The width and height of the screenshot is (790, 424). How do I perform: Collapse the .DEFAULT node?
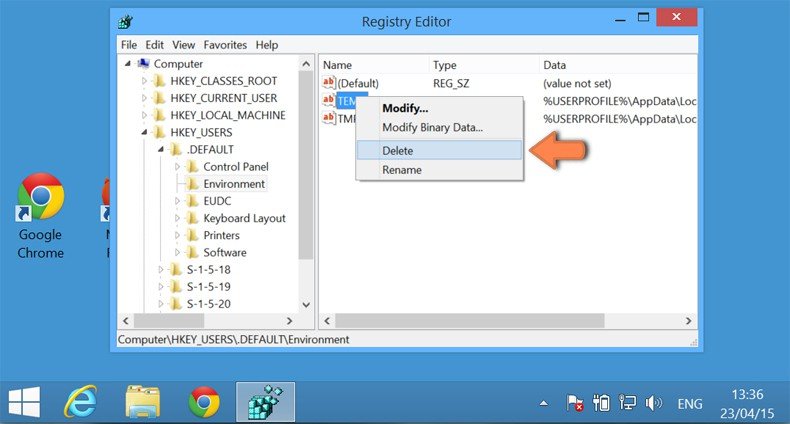[x=161, y=149]
